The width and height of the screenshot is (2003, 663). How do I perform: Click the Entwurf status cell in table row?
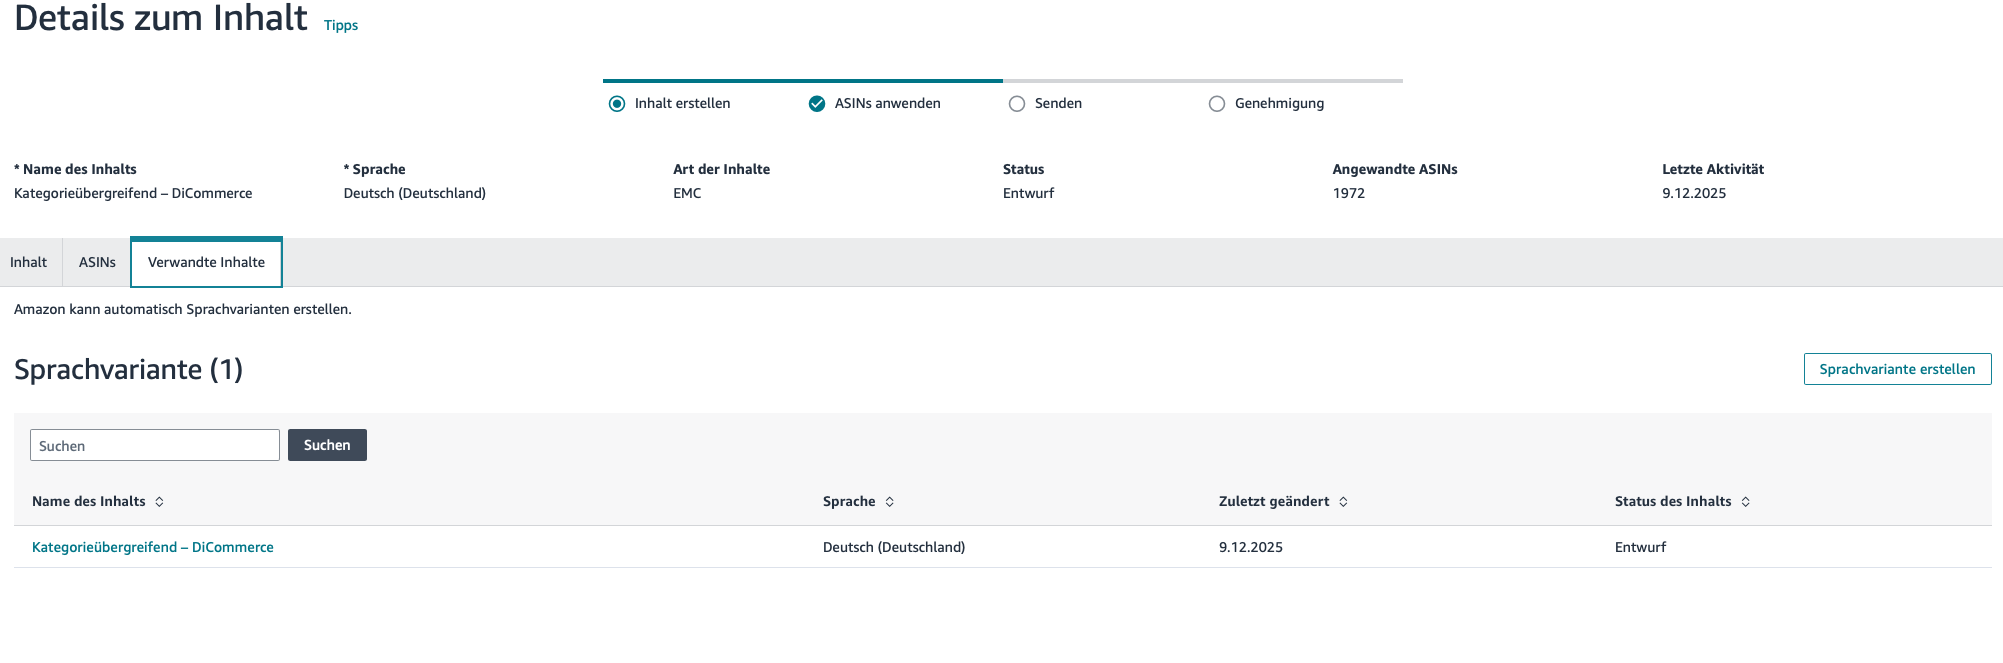click(x=1640, y=548)
